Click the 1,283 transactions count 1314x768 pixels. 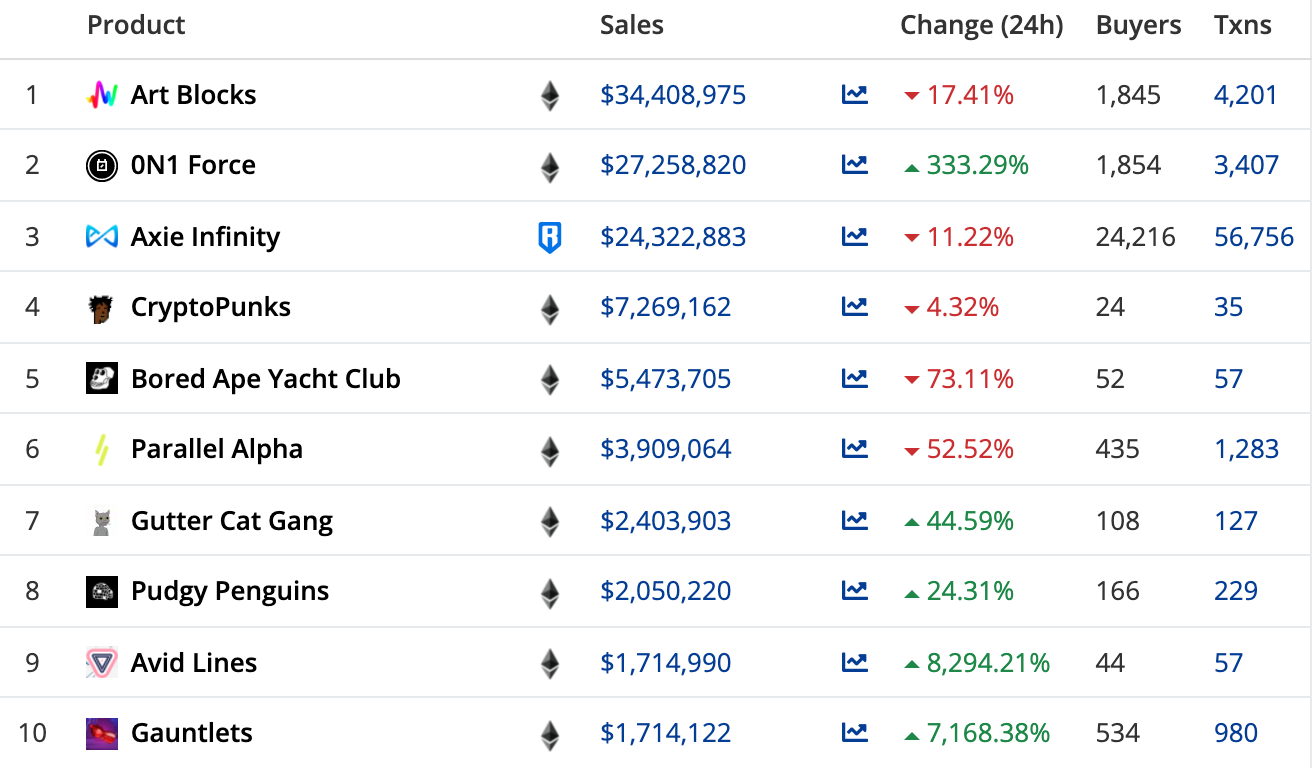coord(1247,449)
